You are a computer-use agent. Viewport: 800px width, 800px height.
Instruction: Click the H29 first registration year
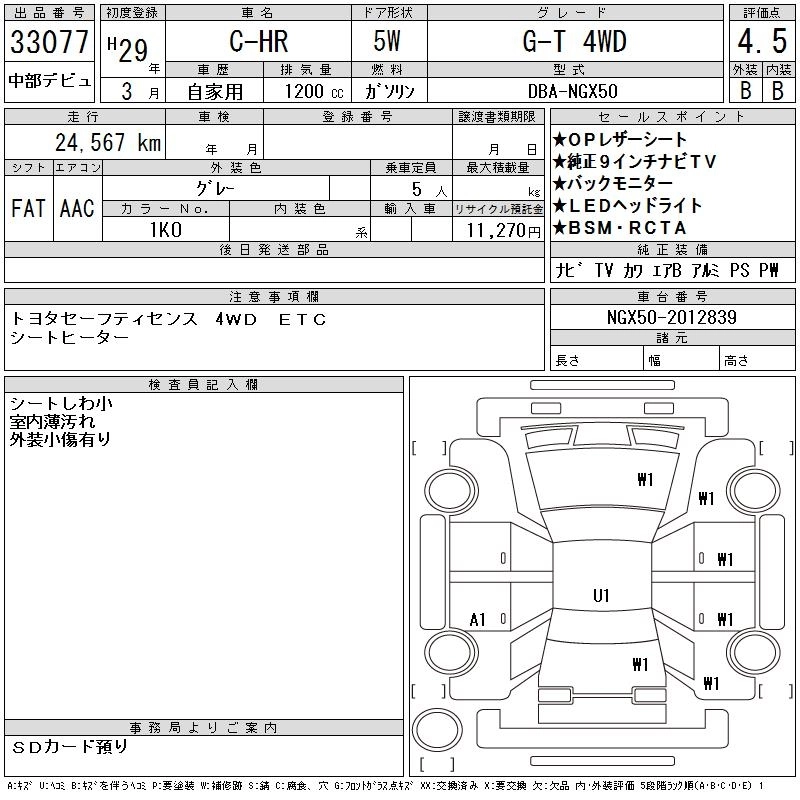[128, 49]
